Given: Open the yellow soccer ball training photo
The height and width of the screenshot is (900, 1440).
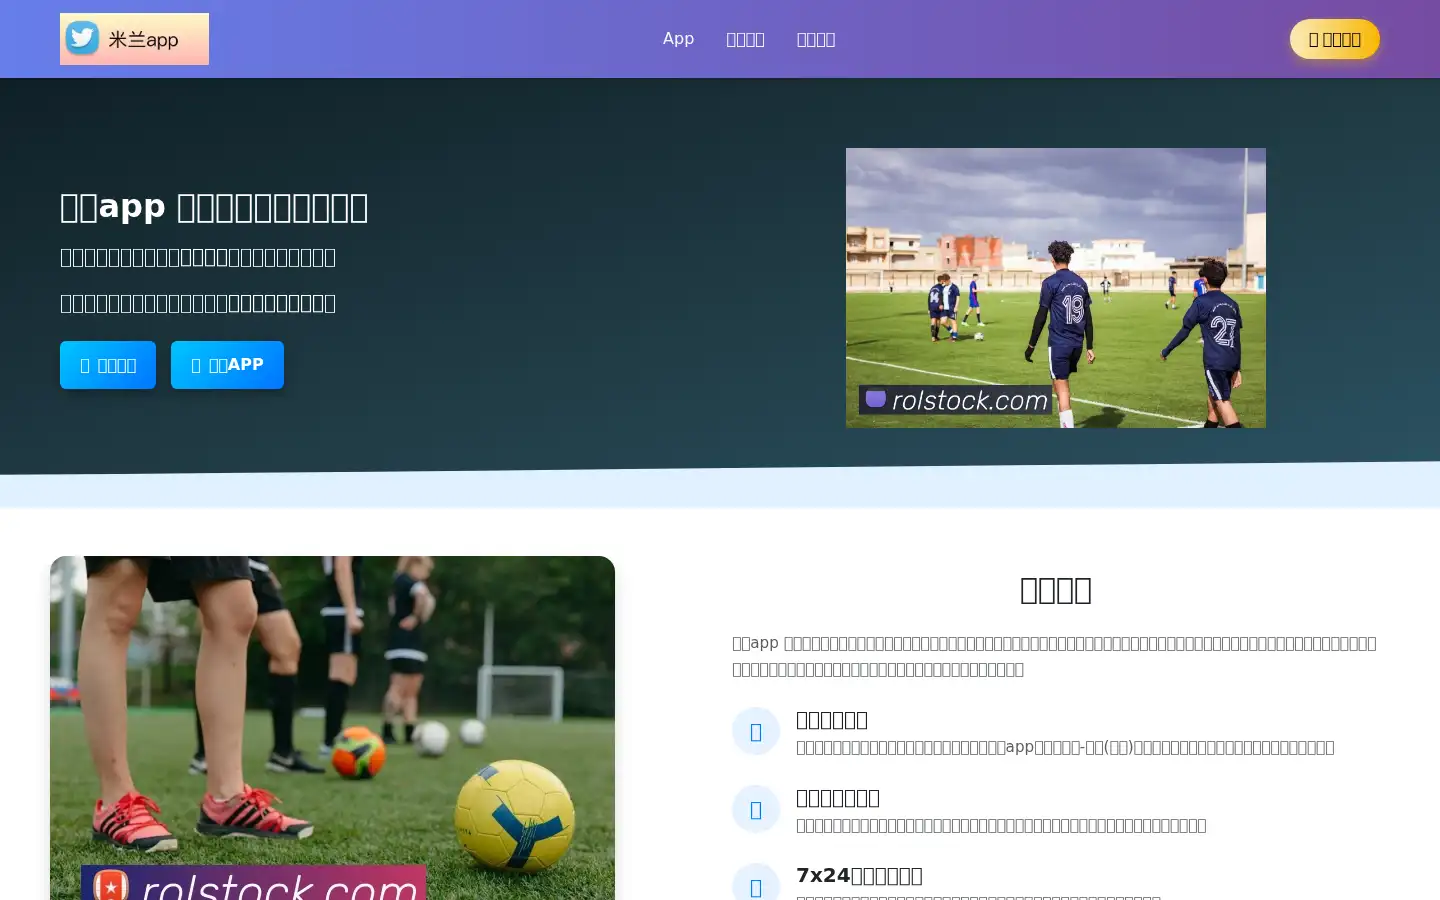Looking at the screenshot, I should click(332, 728).
